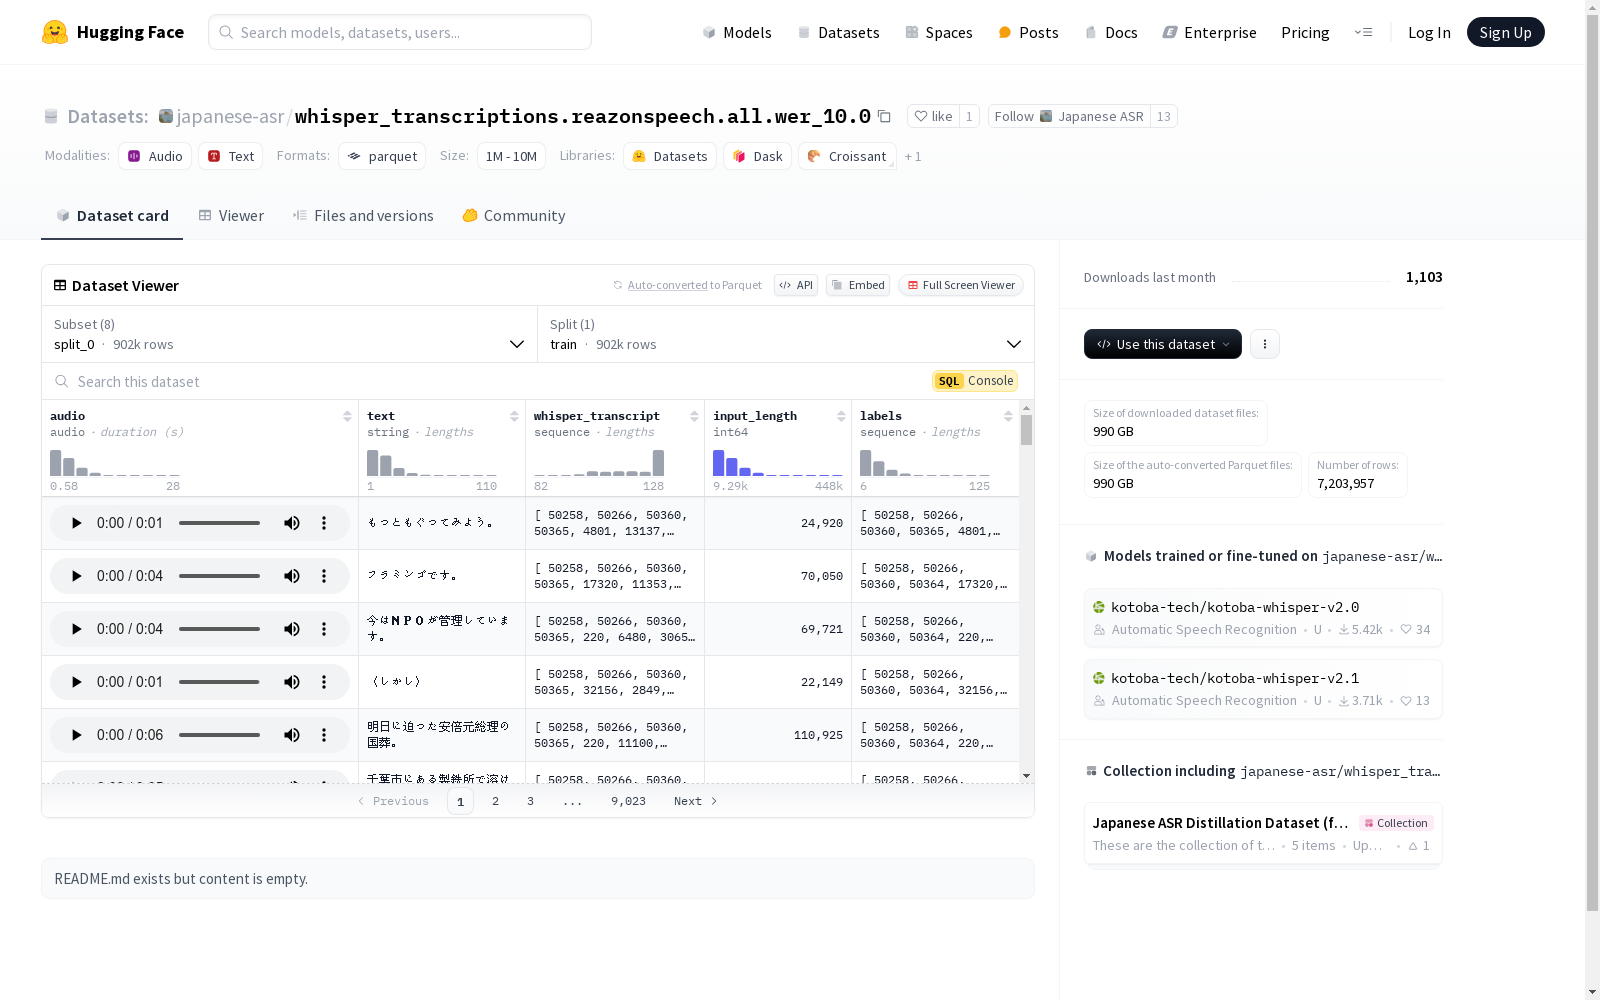Viewport: 1600px width, 1000px height.
Task: Open more options on first audio row
Action: 324,523
